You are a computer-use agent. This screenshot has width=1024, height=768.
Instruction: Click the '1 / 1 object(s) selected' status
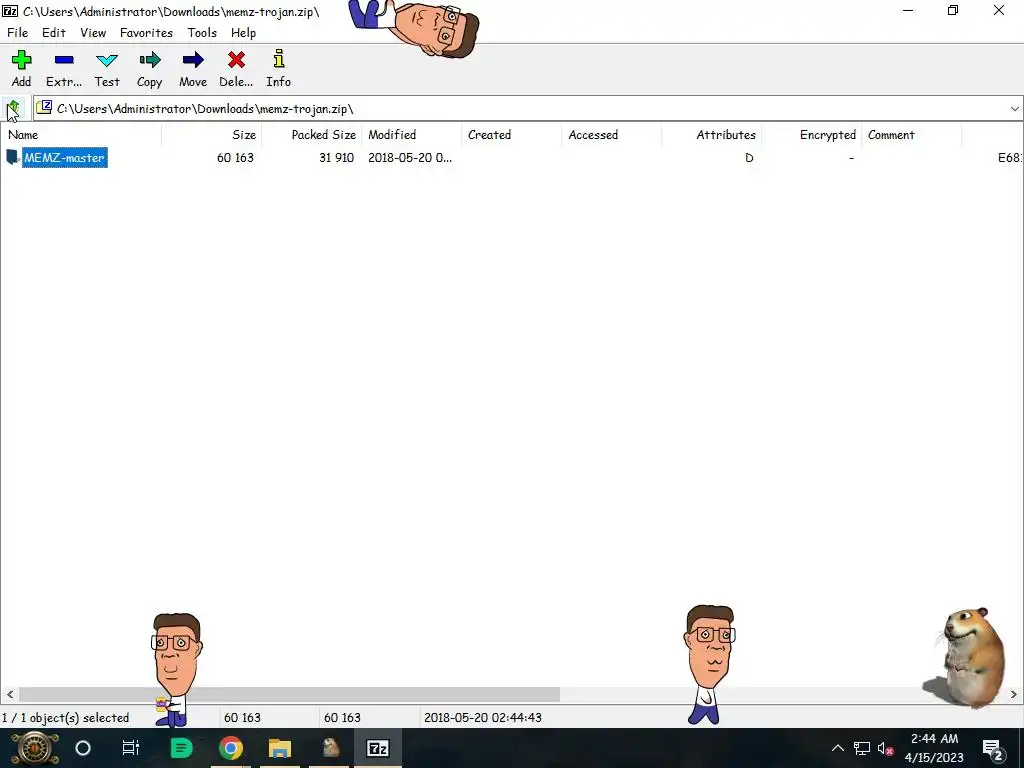(x=65, y=717)
